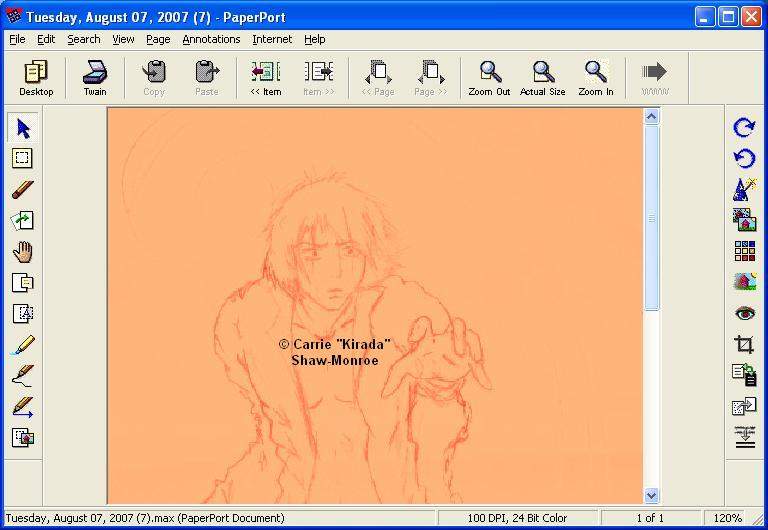This screenshot has height=530, width=768.
Task: Select the freehand scribble pen tool
Action: [x=23, y=375]
